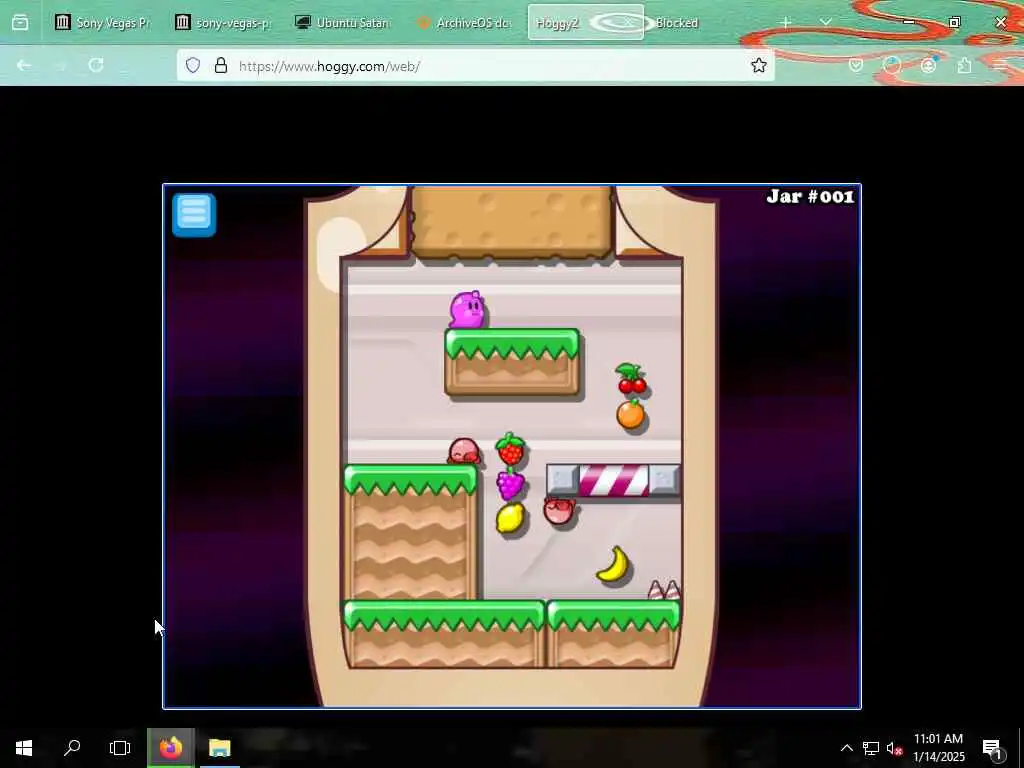The height and width of the screenshot is (768, 1024).
Task: Click the Jar #001 level label
Action: [x=810, y=197]
